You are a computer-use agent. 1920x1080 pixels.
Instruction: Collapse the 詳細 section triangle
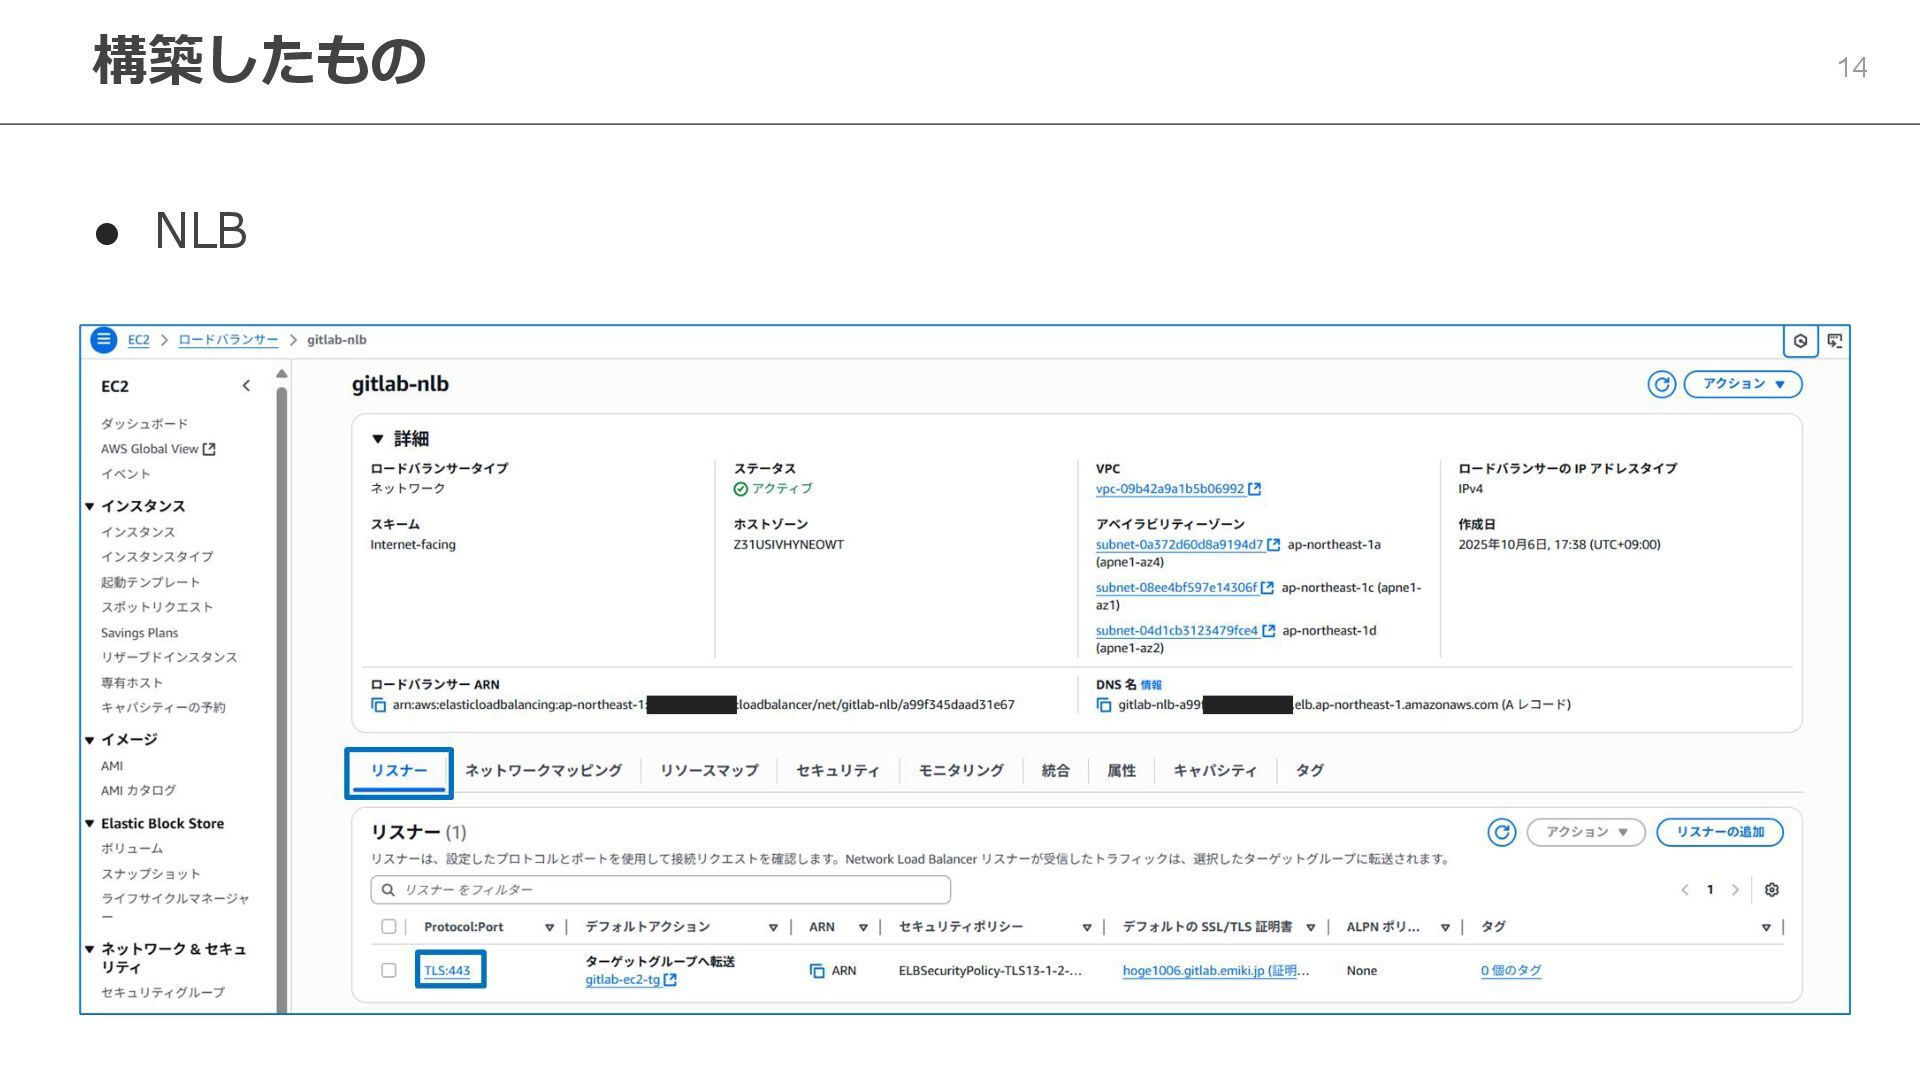(x=378, y=439)
